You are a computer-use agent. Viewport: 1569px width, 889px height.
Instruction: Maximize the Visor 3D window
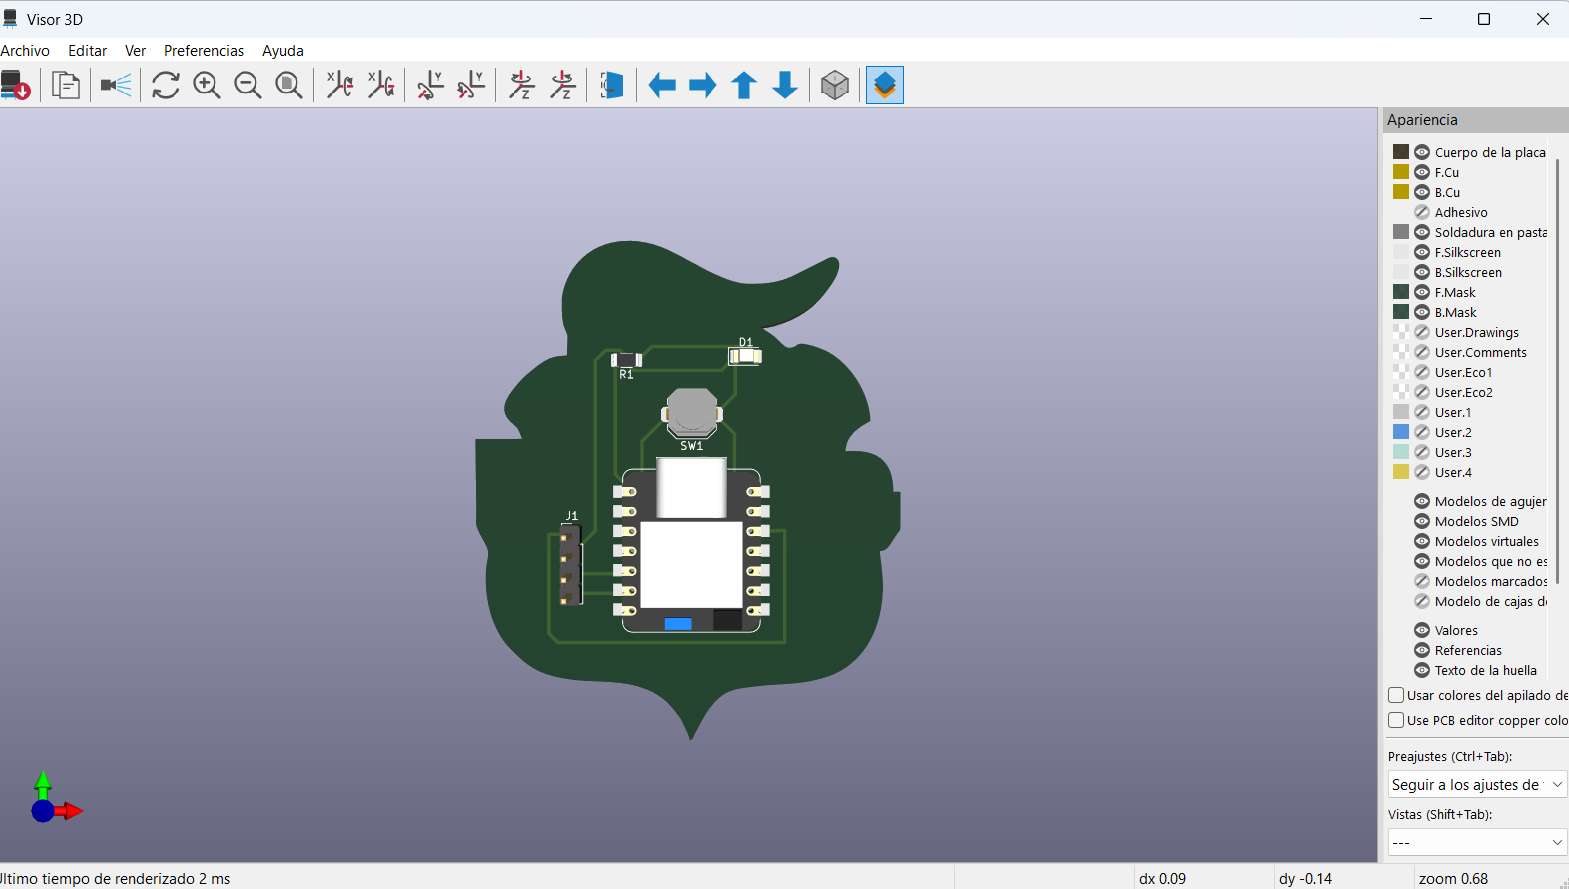pyautogui.click(x=1484, y=19)
